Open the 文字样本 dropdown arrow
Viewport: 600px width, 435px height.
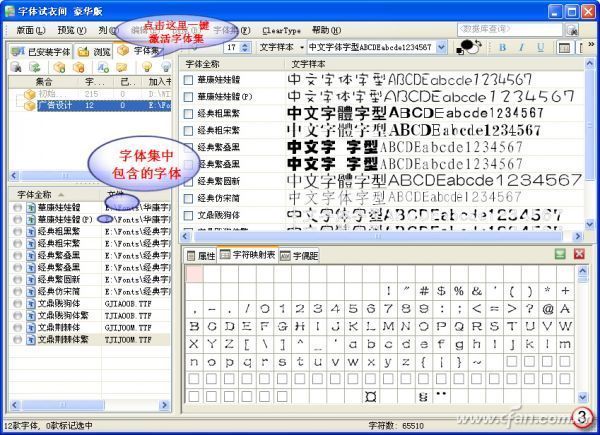[x=302, y=47]
